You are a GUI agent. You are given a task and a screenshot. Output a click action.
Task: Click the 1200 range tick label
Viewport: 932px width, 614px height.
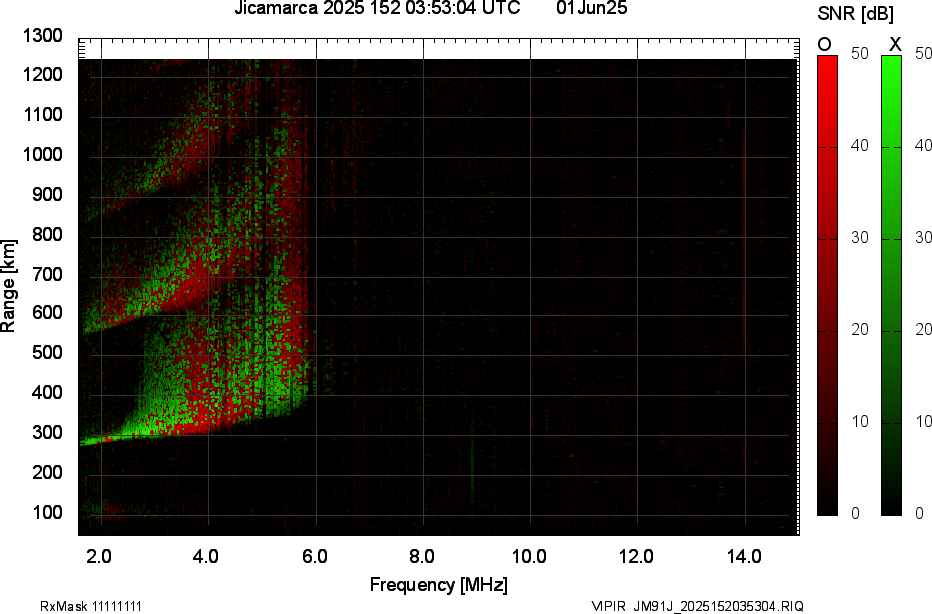(42, 74)
